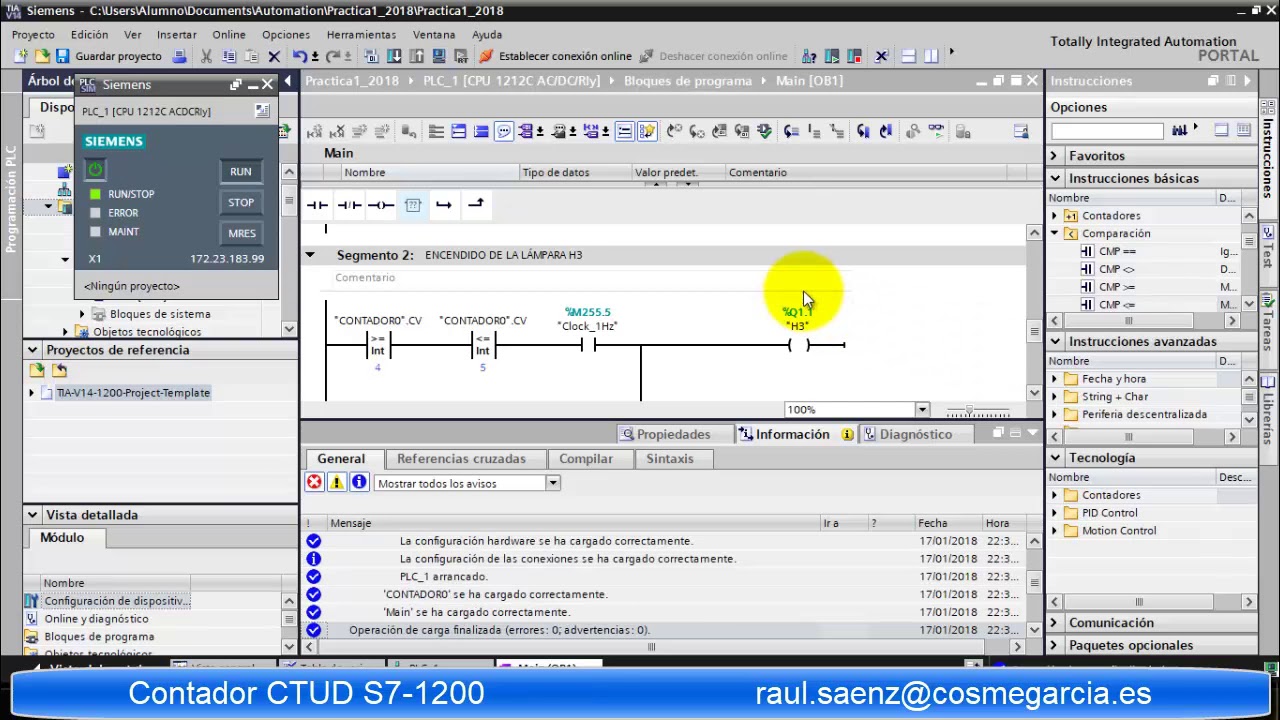Click STOP in the PLCSIM window
Screen dimensions: 1280x720
click(241, 202)
